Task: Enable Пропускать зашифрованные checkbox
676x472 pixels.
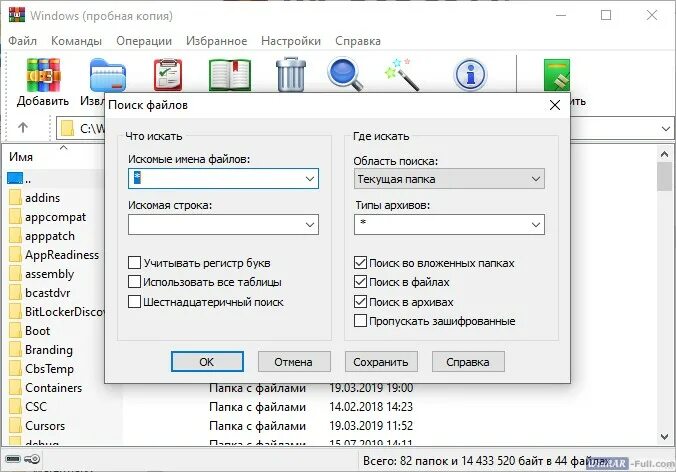Action: [x=360, y=321]
